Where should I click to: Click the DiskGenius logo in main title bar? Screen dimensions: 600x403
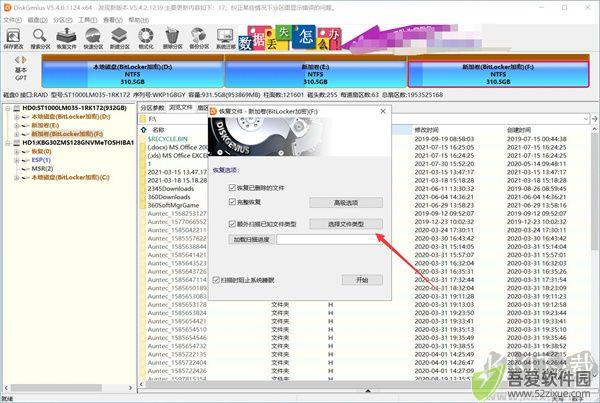pyautogui.click(x=7, y=7)
